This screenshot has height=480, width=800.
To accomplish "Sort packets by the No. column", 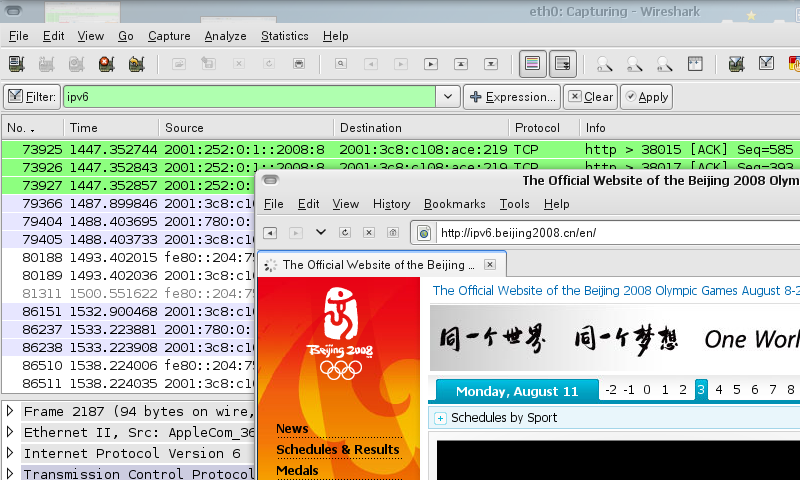I will click(32, 128).
